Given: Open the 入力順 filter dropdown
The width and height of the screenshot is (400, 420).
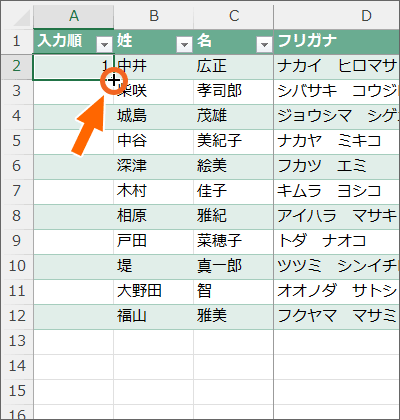Looking at the screenshot, I should (x=104, y=44).
